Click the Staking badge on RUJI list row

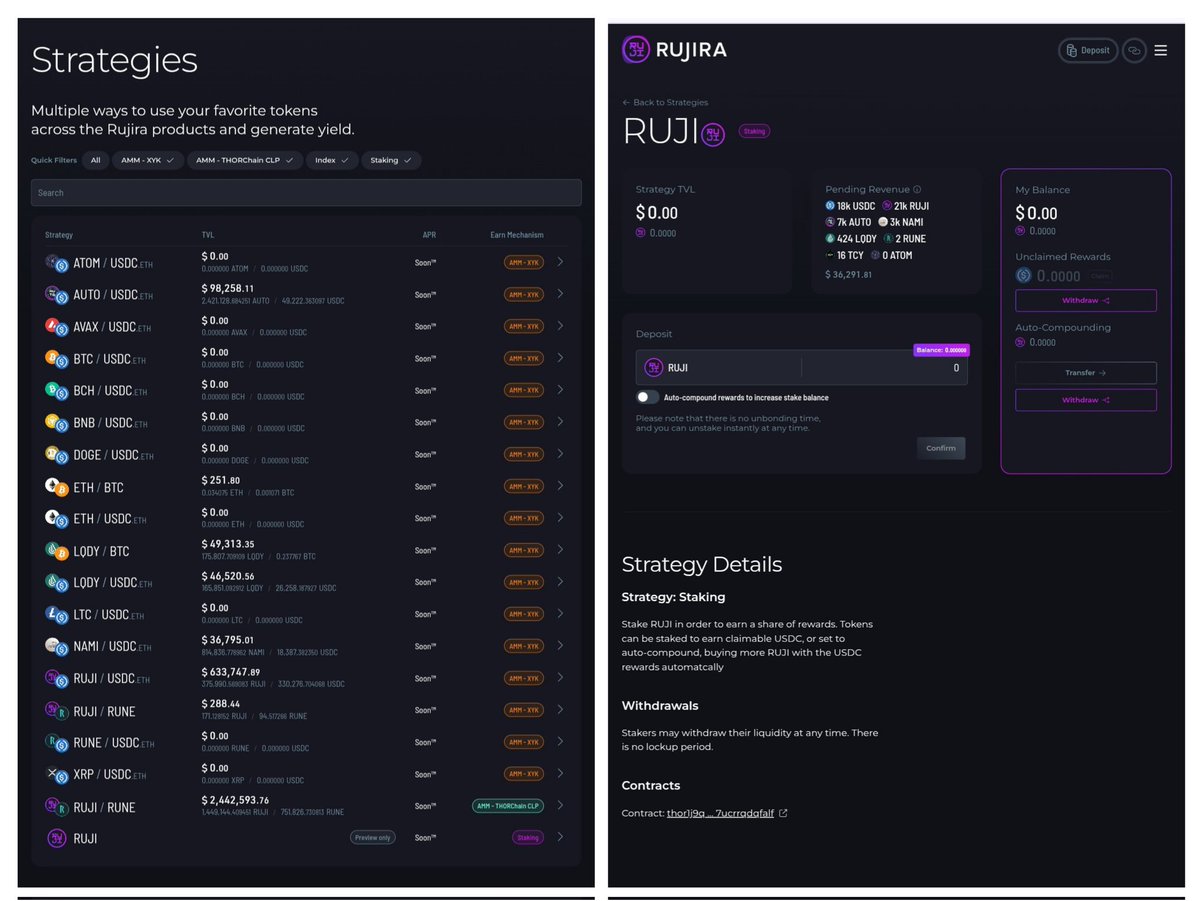pyautogui.click(x=528, y=837)
